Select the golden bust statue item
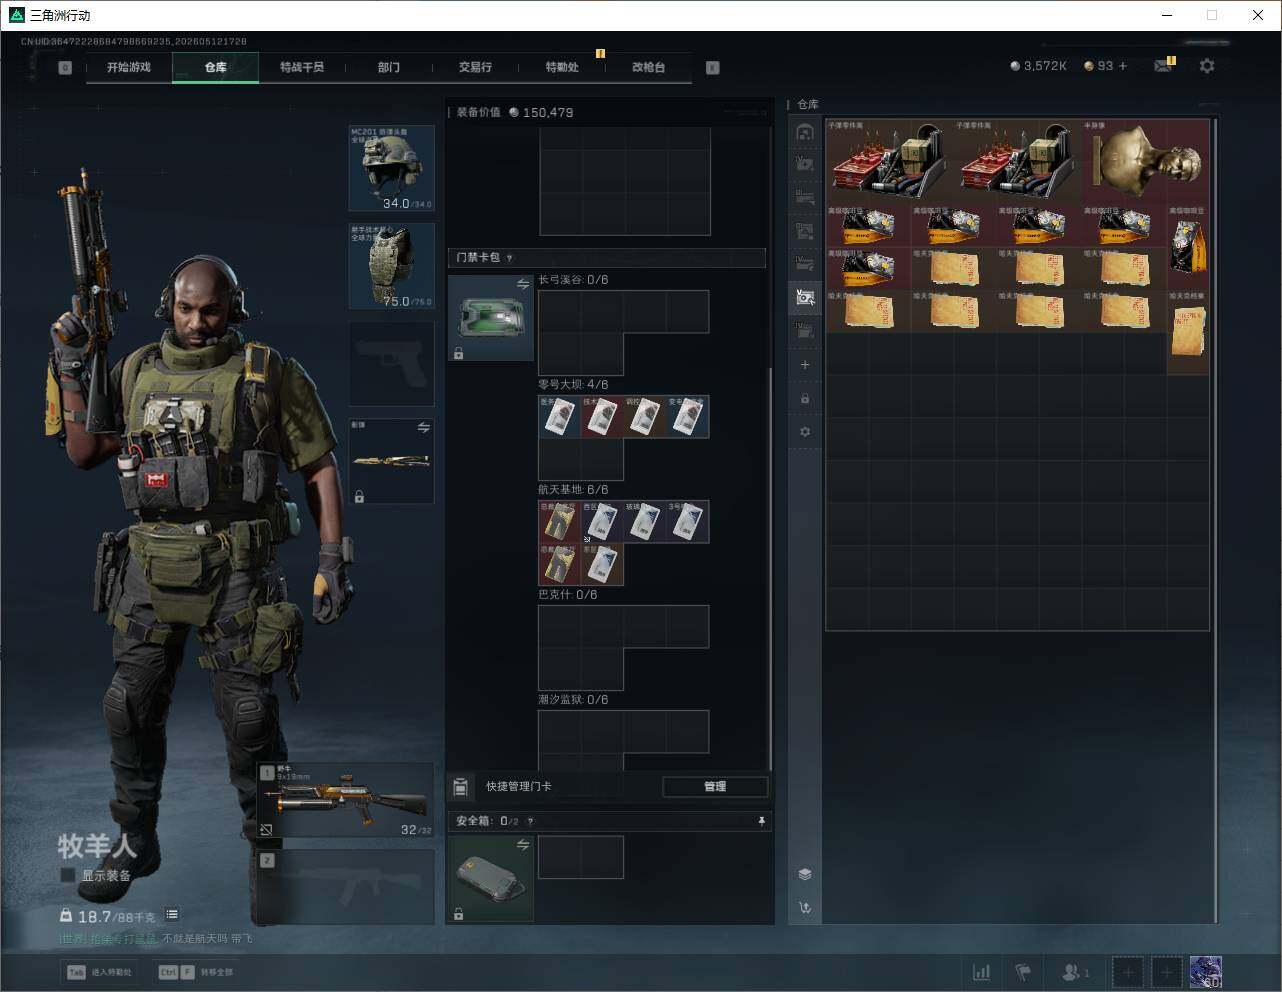1282x992 pixels. [x=1146, y=161]
